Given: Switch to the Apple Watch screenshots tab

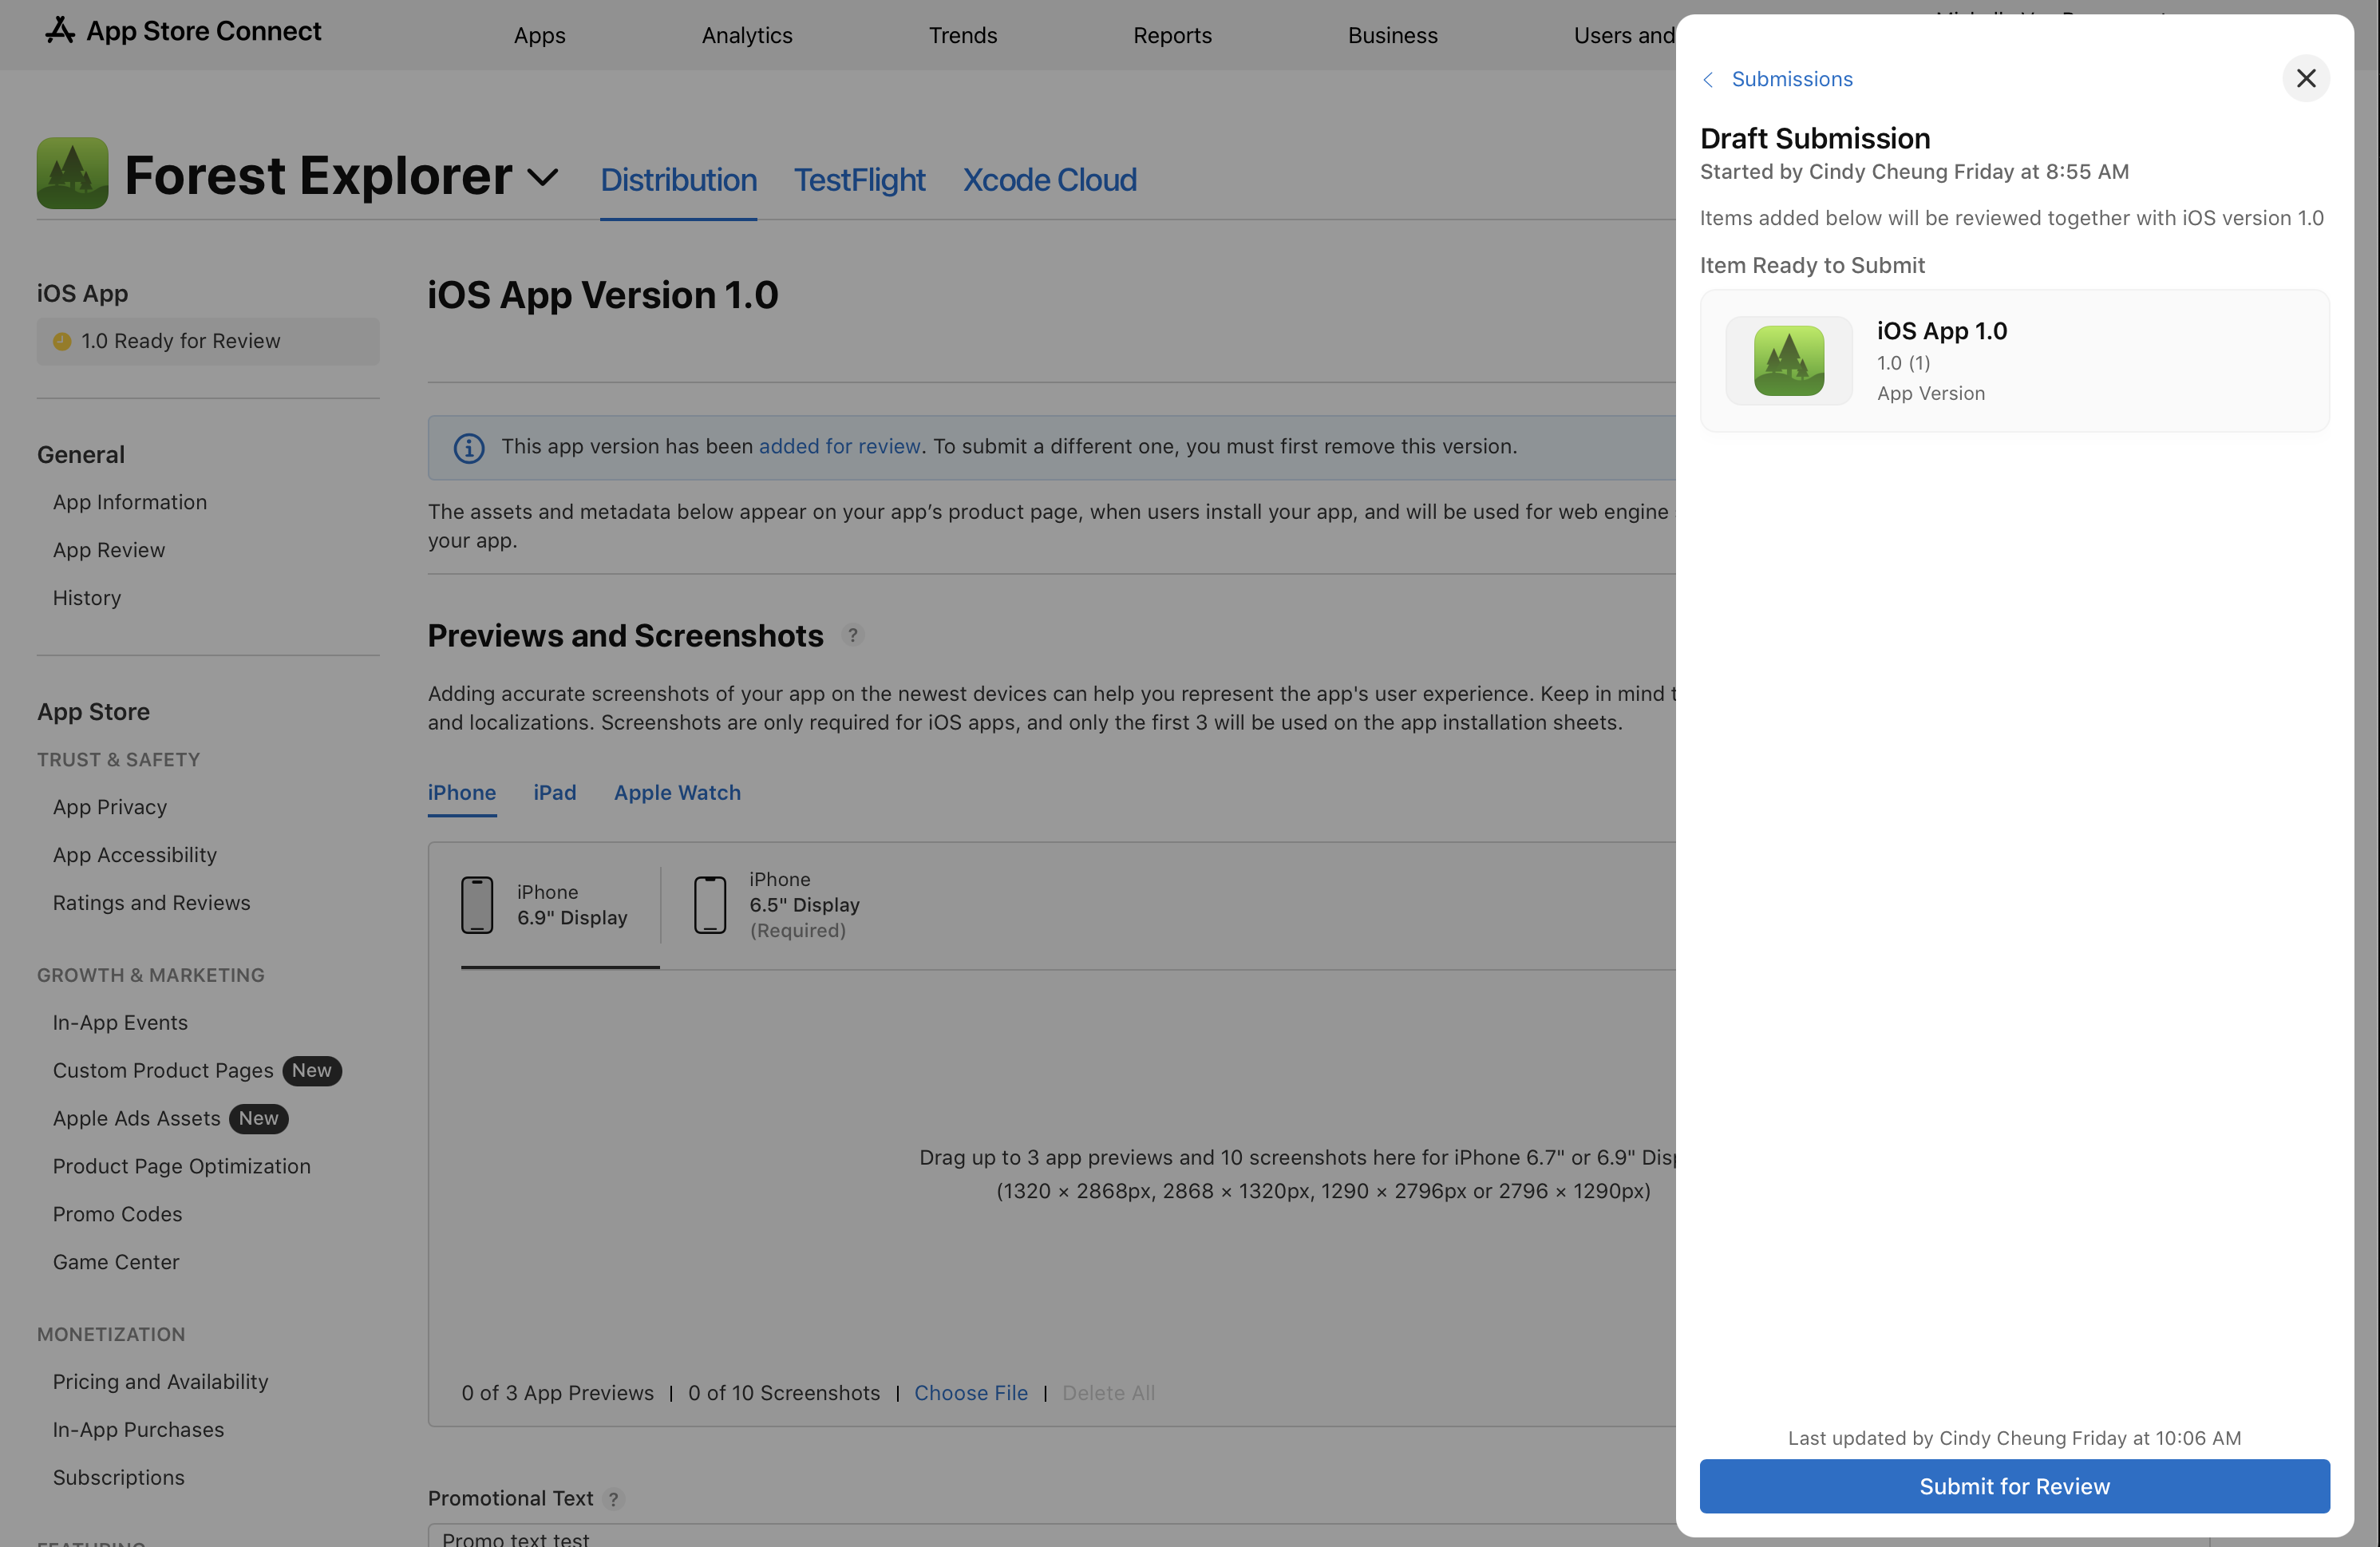Looking at the screenshot, I should [676, 792].
